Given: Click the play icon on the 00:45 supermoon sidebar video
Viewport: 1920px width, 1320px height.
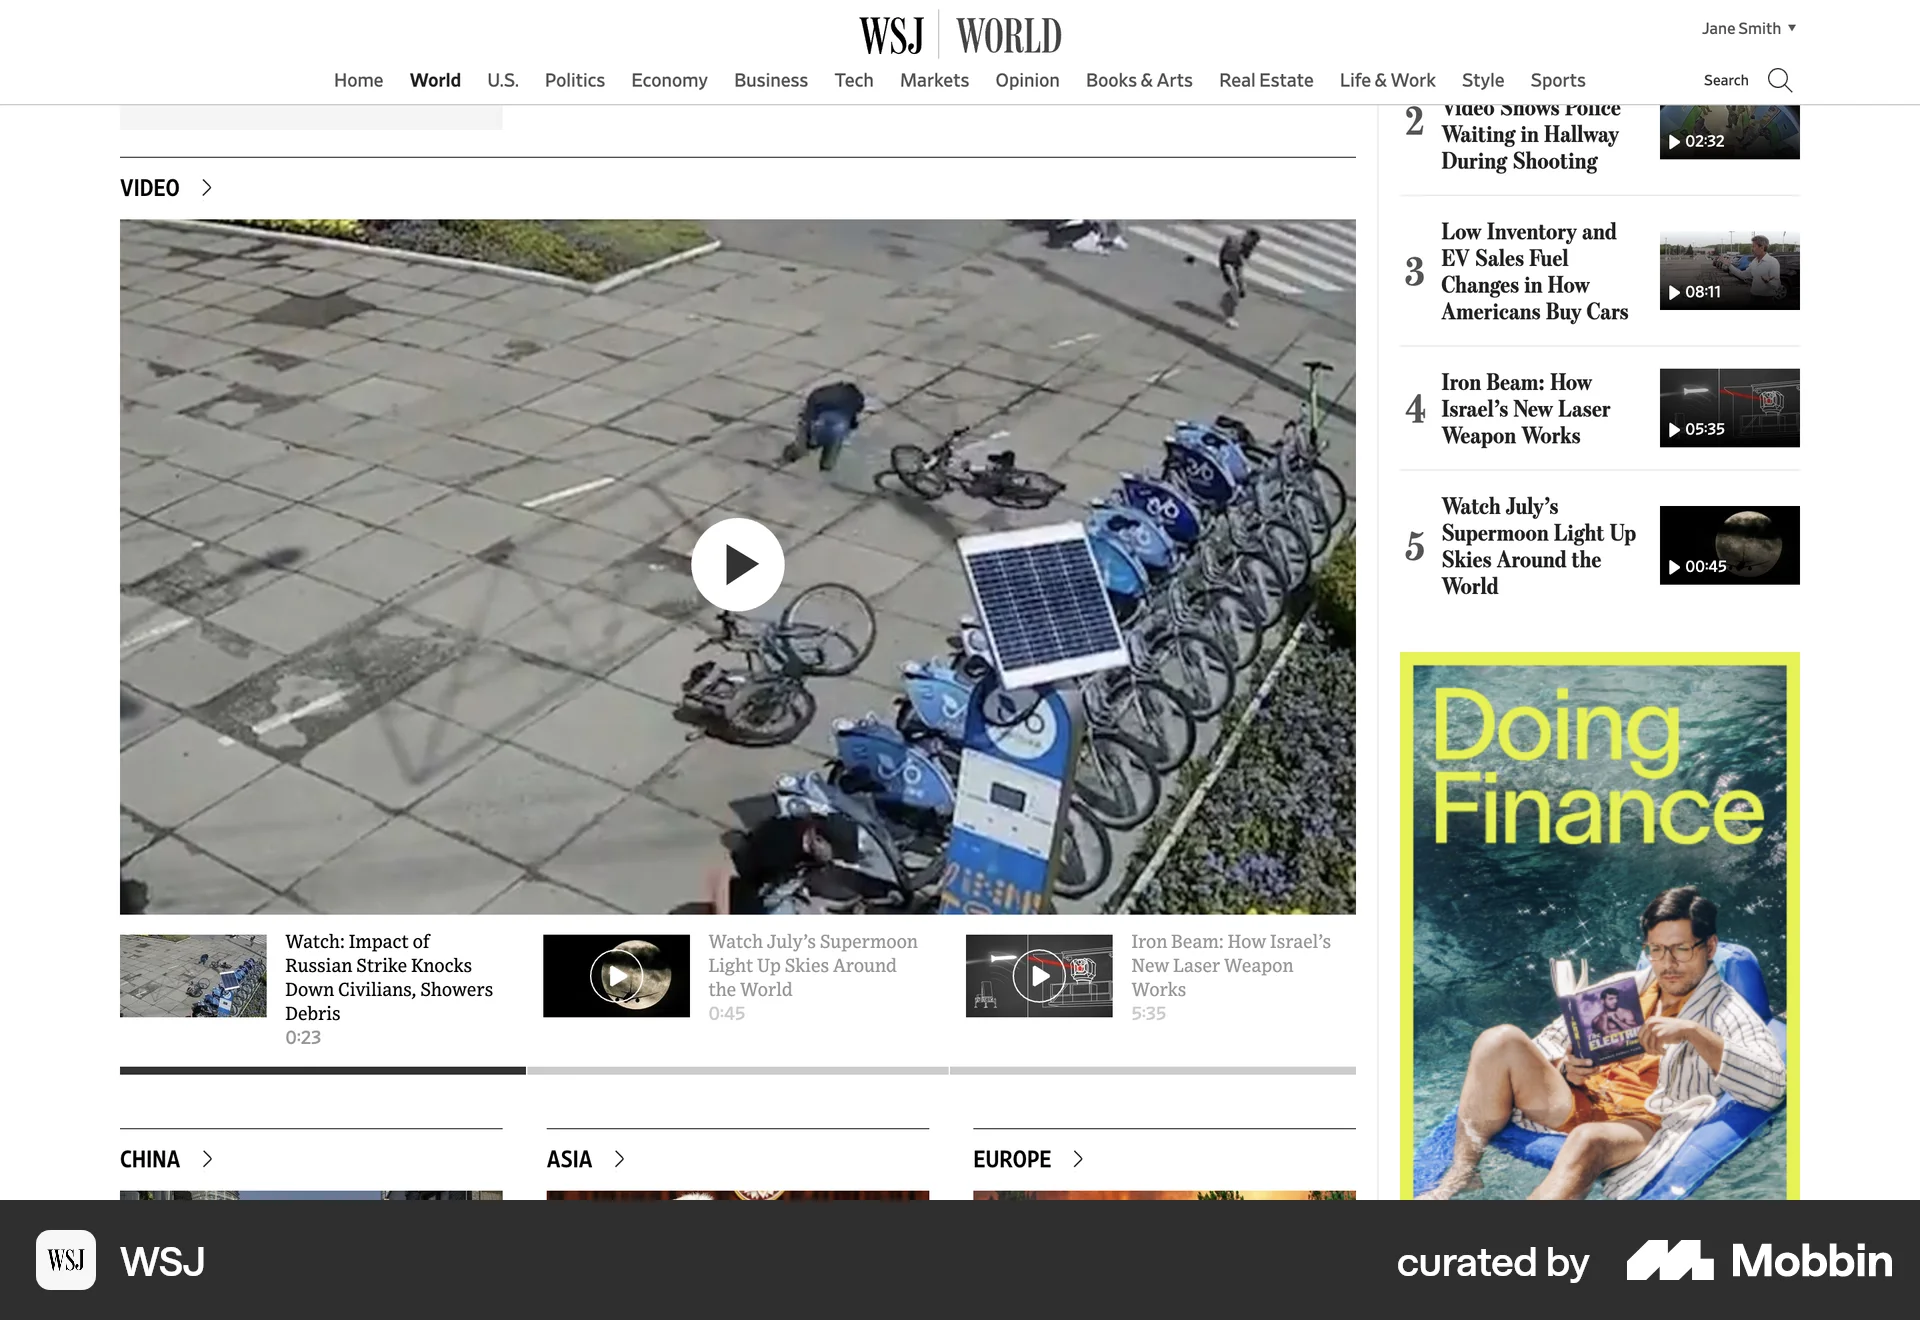Looking at the screenshot, I should coord(1674,567).
